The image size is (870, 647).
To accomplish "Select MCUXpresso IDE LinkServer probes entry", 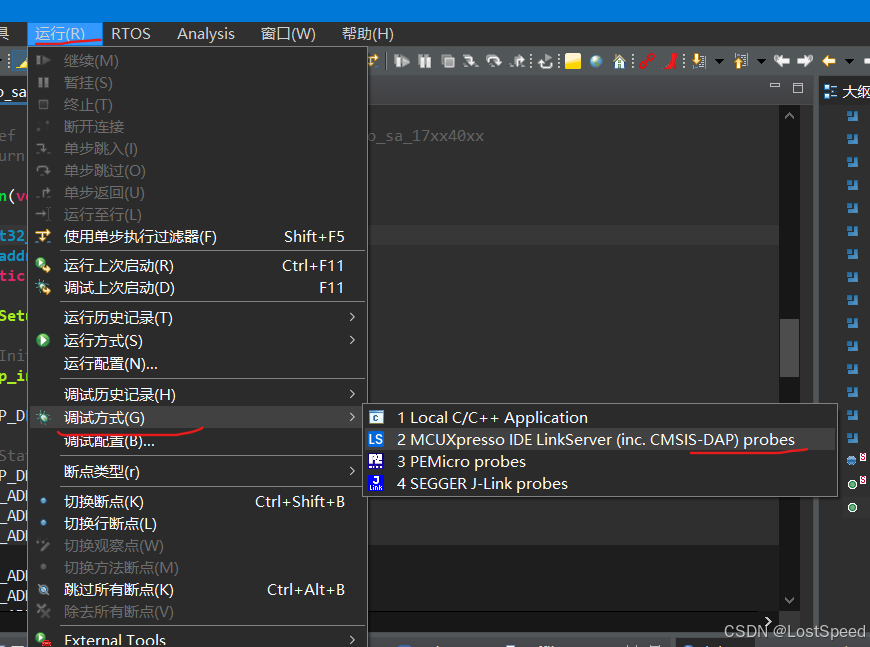I will point(600,439).
